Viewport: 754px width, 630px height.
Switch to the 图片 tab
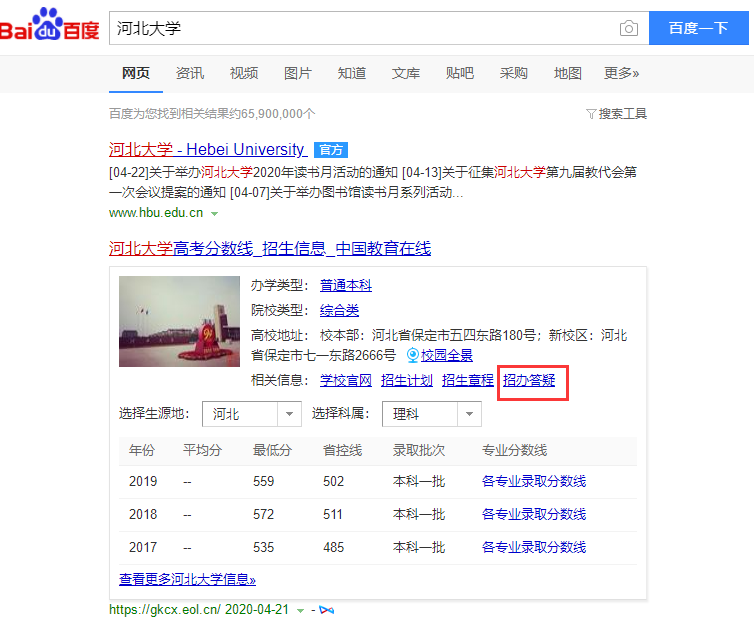pyautogui.click(x=298, y=73)
